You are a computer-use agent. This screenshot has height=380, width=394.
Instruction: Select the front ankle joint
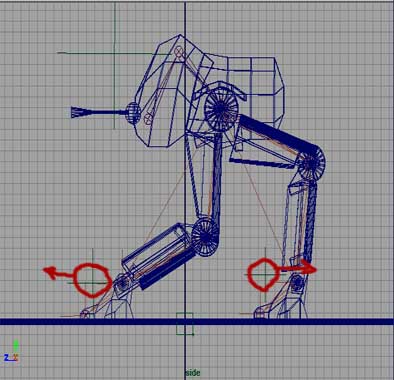[123, 283]
